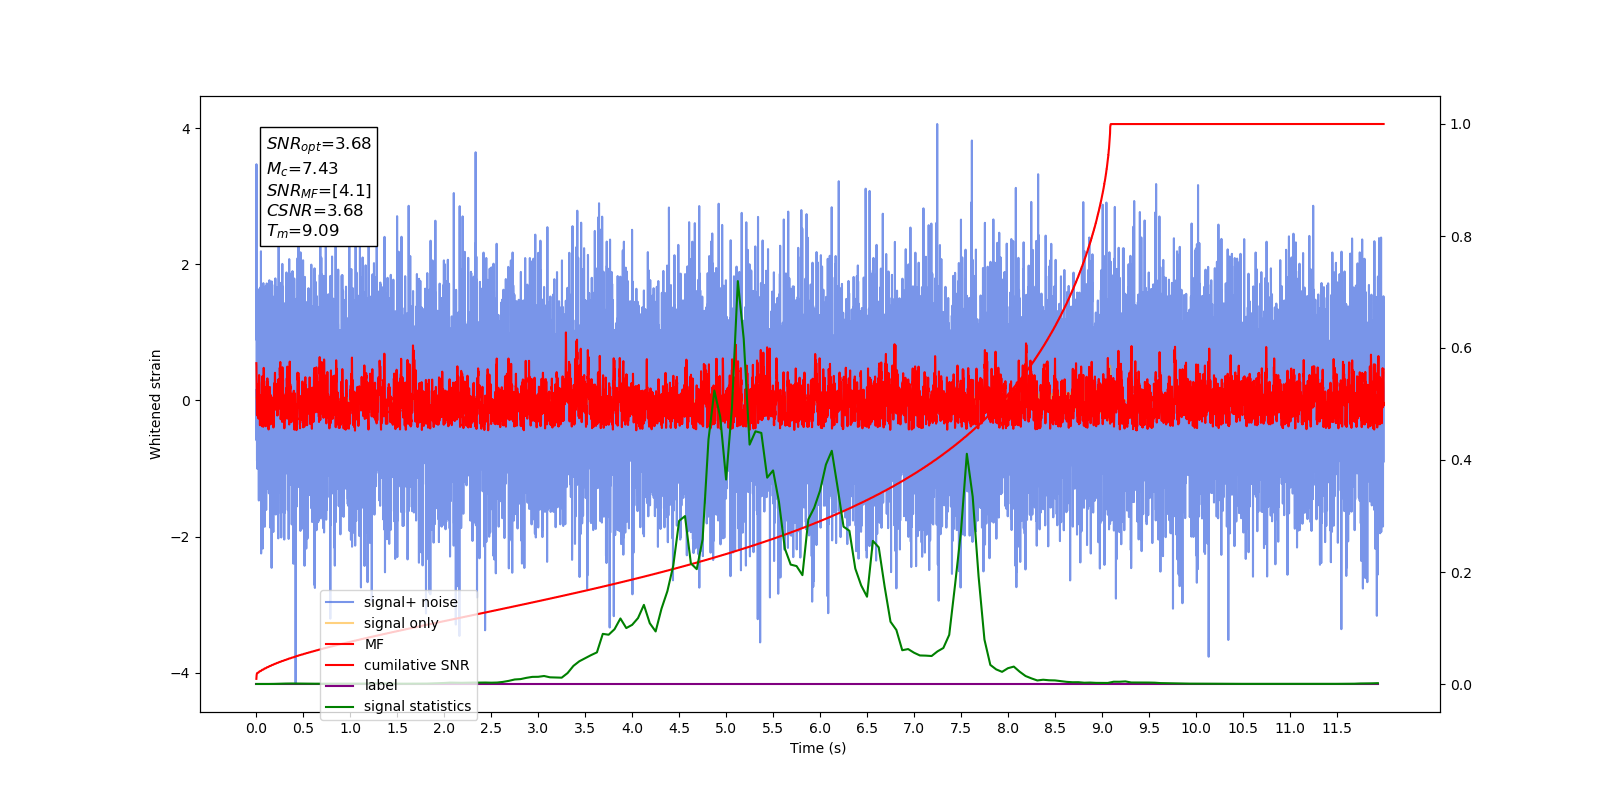The height and width of the screenshot is (800, 1600).
Task: Click the 0.8 tick on the right axis
Action: click(1461, 237)
